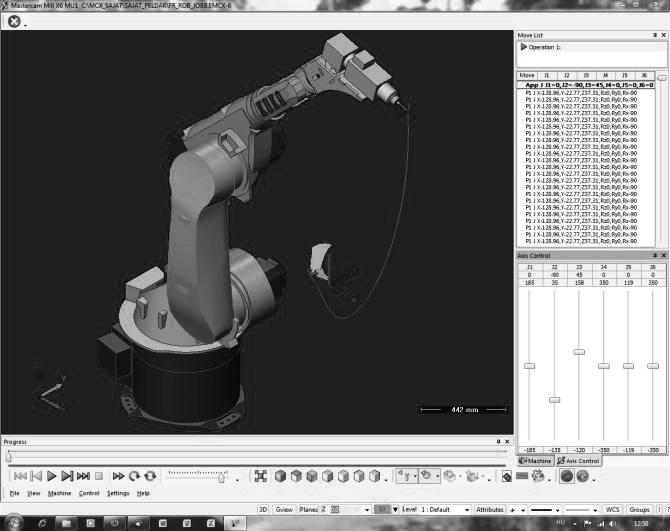Image resolution: width=670 pixels, height=531 pixels.
Task: Expand the Operation 1 item in Move List
Action: 523,47
